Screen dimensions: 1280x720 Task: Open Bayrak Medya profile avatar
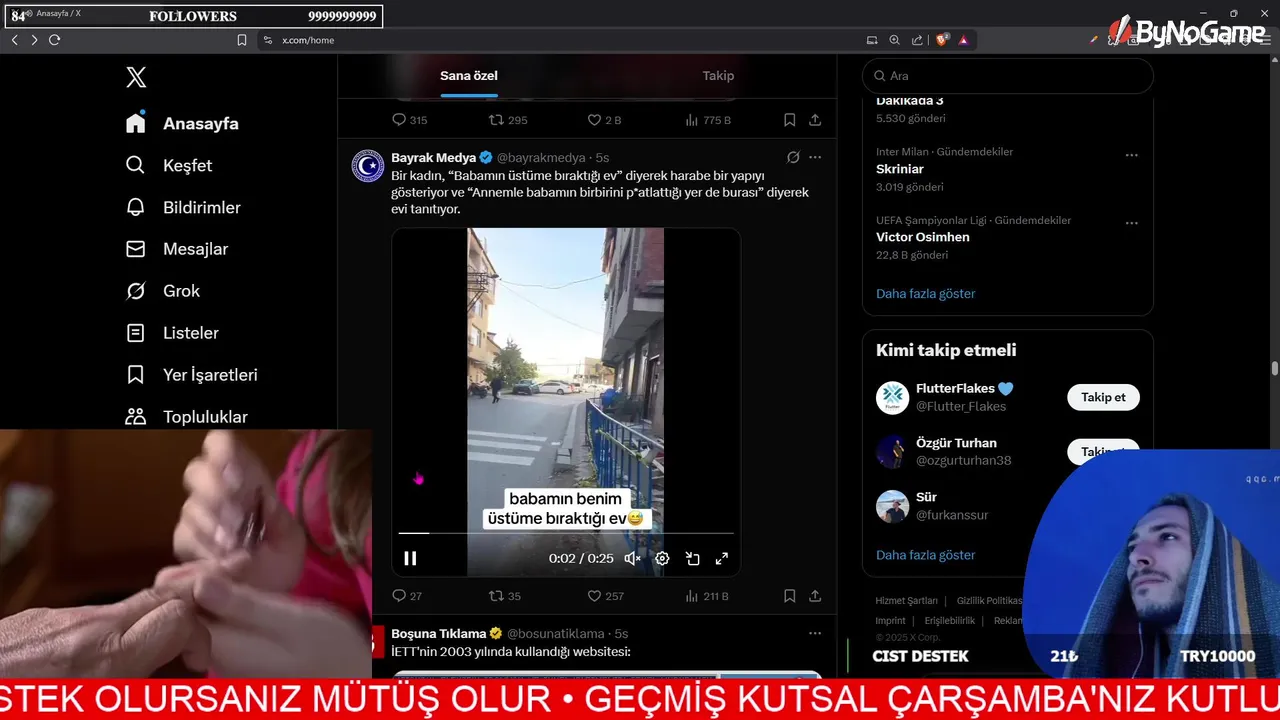pyautogui.click(x=368, y=166)
